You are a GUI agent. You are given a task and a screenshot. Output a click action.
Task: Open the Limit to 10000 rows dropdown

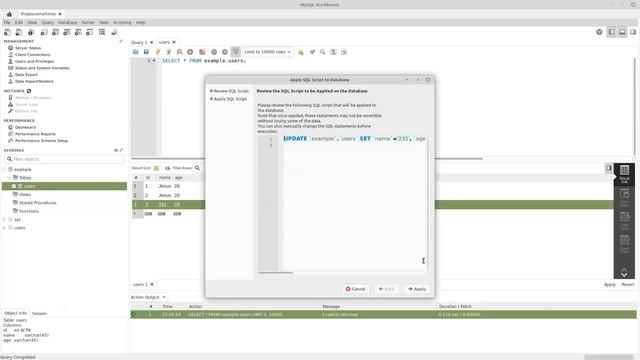point(268,52)
